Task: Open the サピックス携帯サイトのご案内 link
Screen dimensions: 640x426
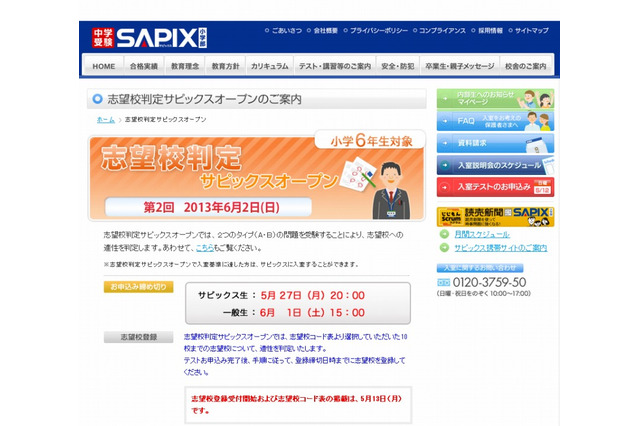Action: tap(501, 248)
